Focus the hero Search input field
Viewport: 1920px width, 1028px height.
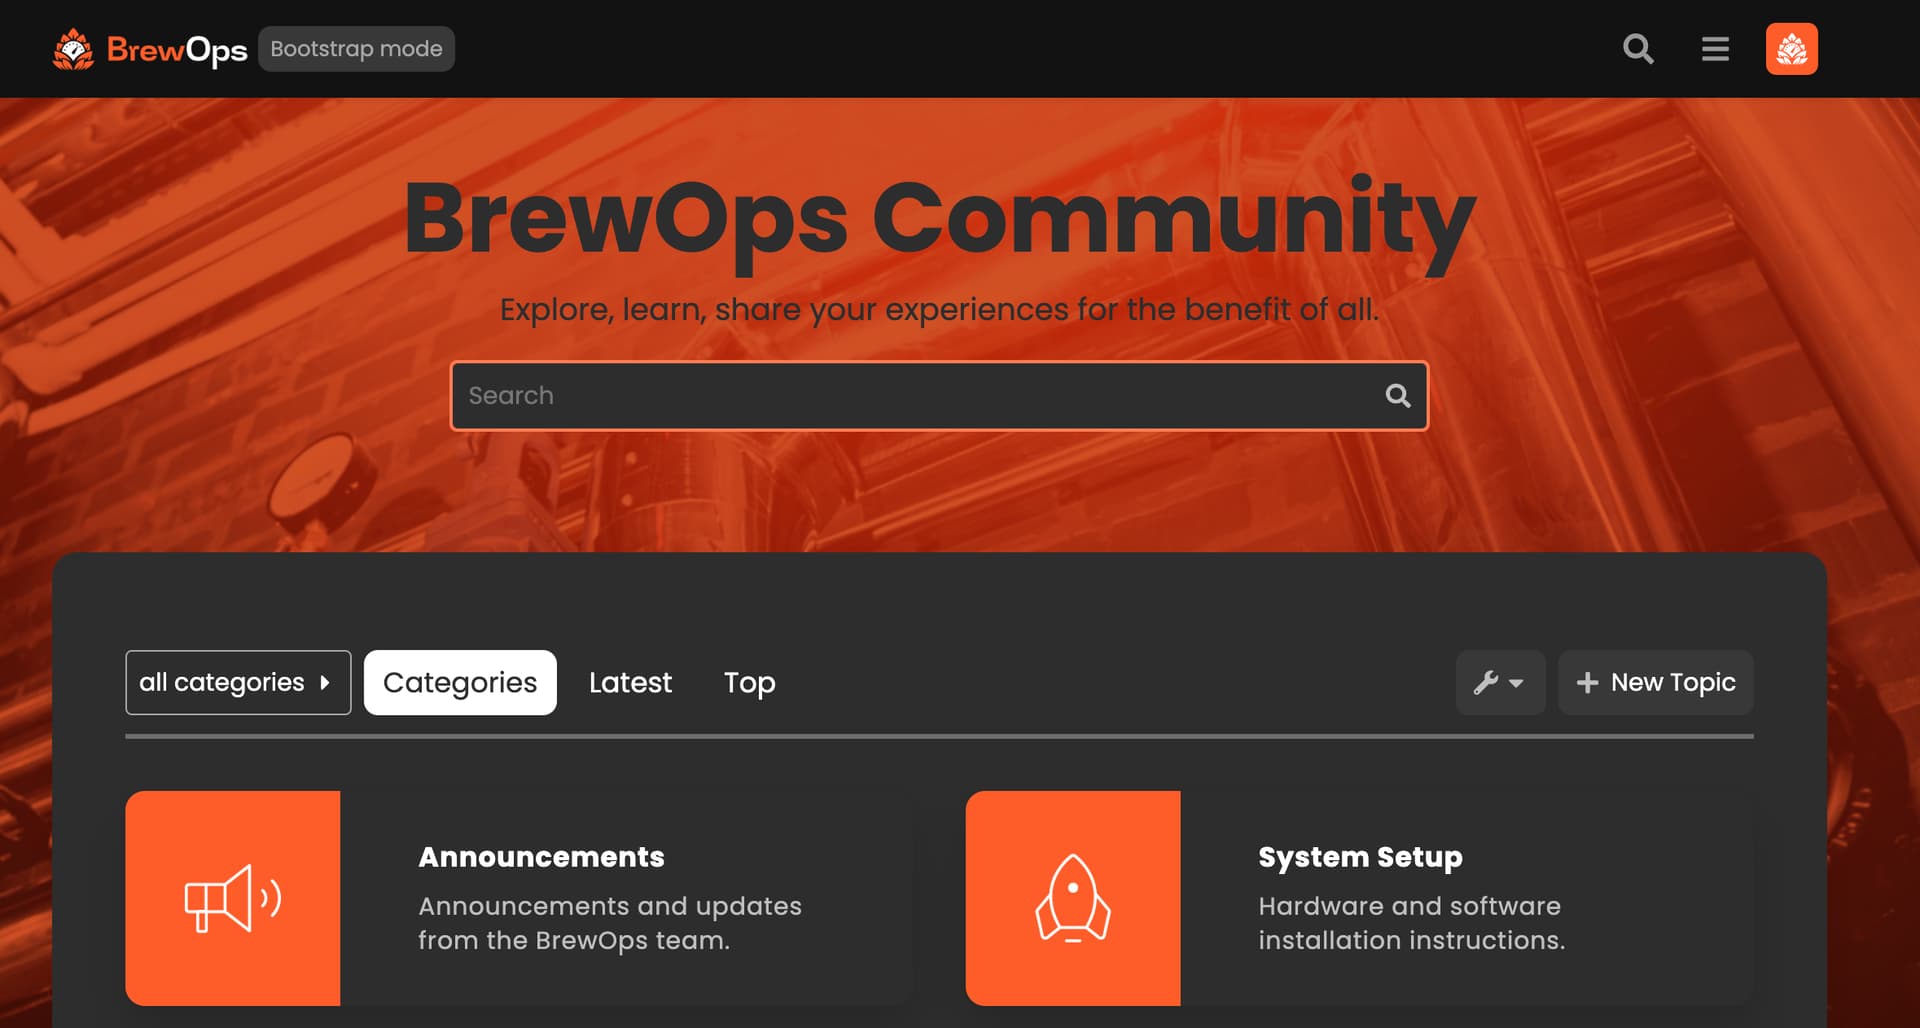pyautogui.click(x=915, y=396)
